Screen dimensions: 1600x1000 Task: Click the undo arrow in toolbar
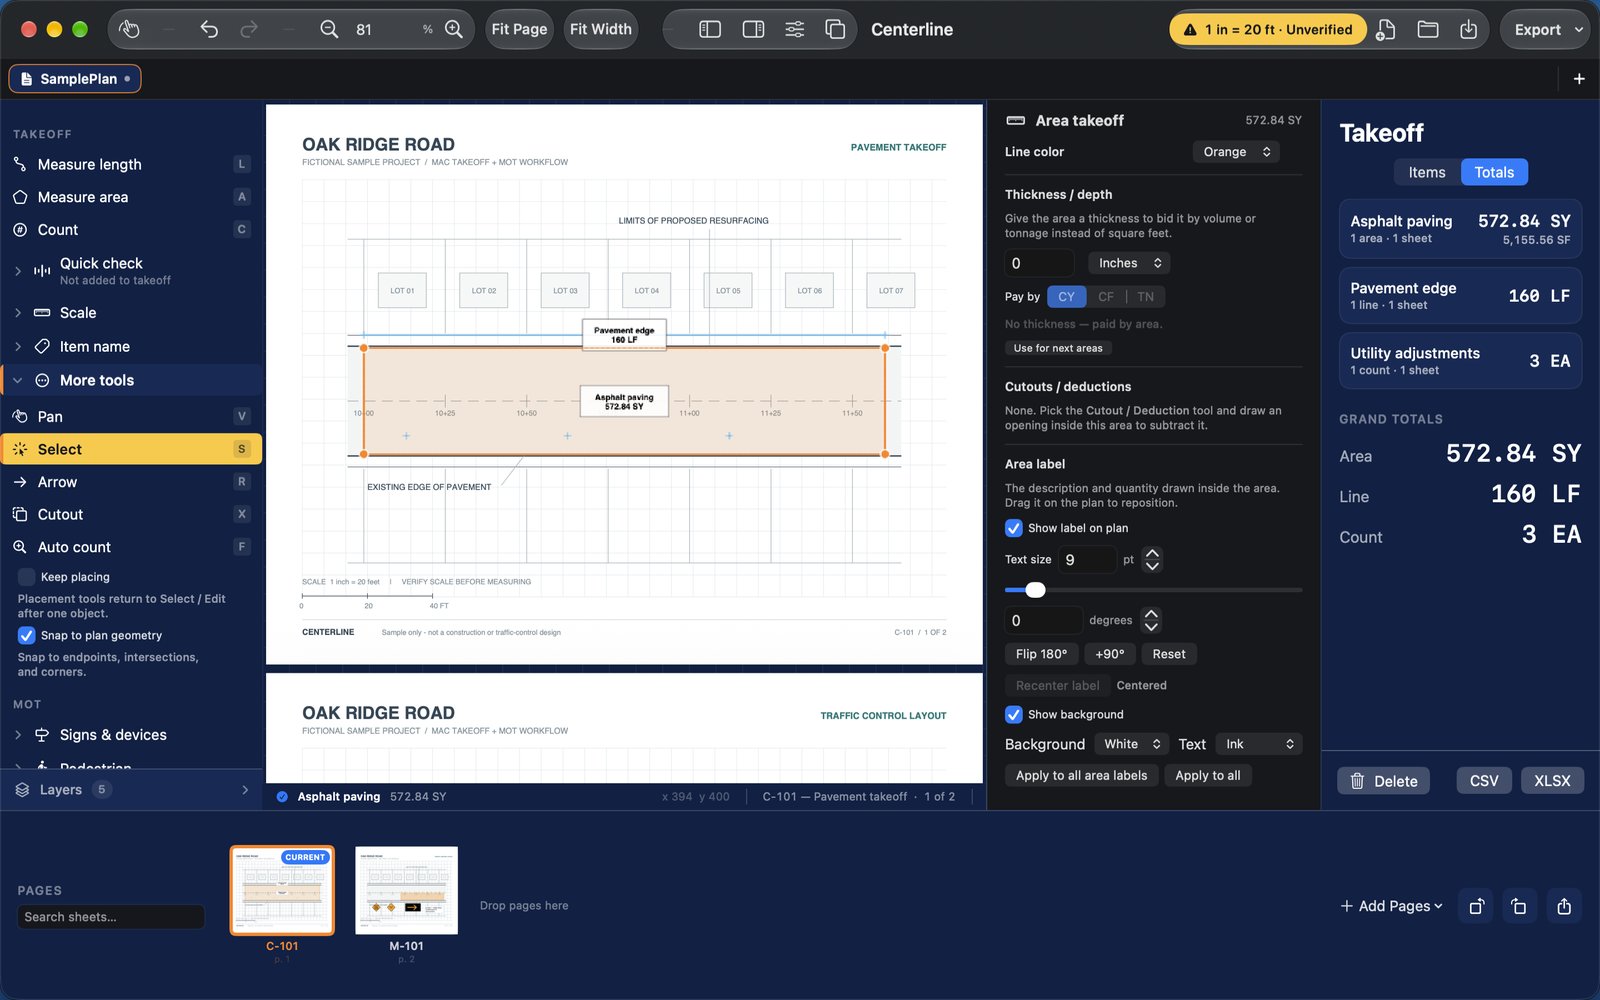209,29
